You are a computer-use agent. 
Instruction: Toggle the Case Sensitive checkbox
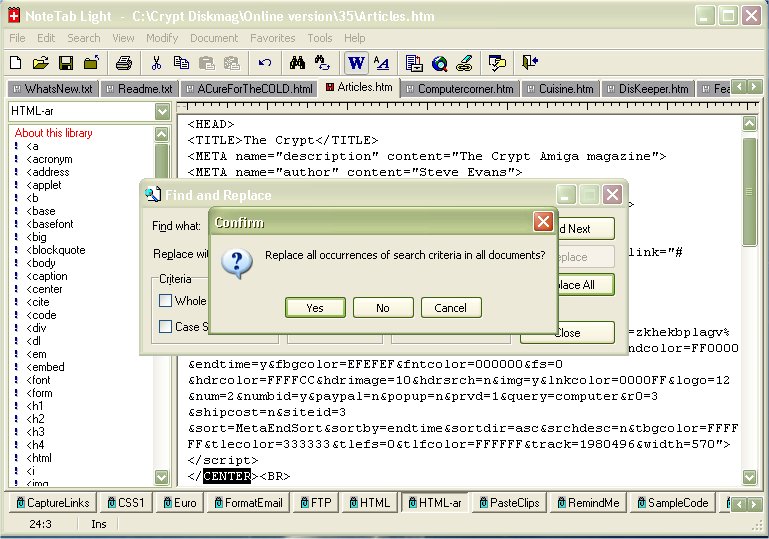click(x=166, y=326)
